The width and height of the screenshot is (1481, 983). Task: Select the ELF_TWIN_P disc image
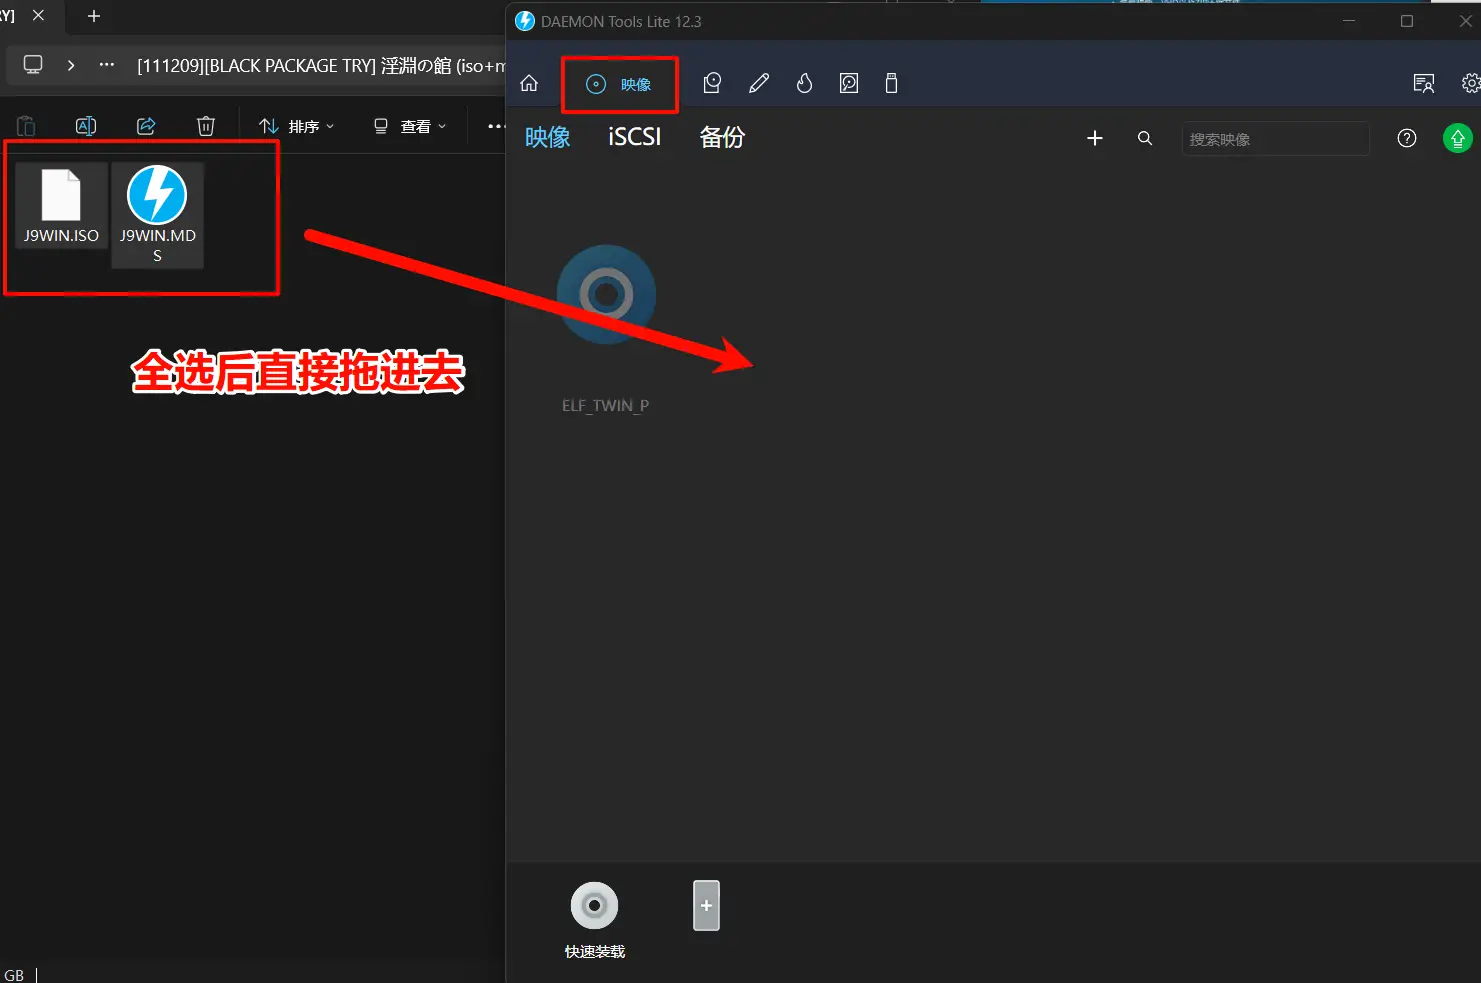pyautogui.click(x=606, y=328)
